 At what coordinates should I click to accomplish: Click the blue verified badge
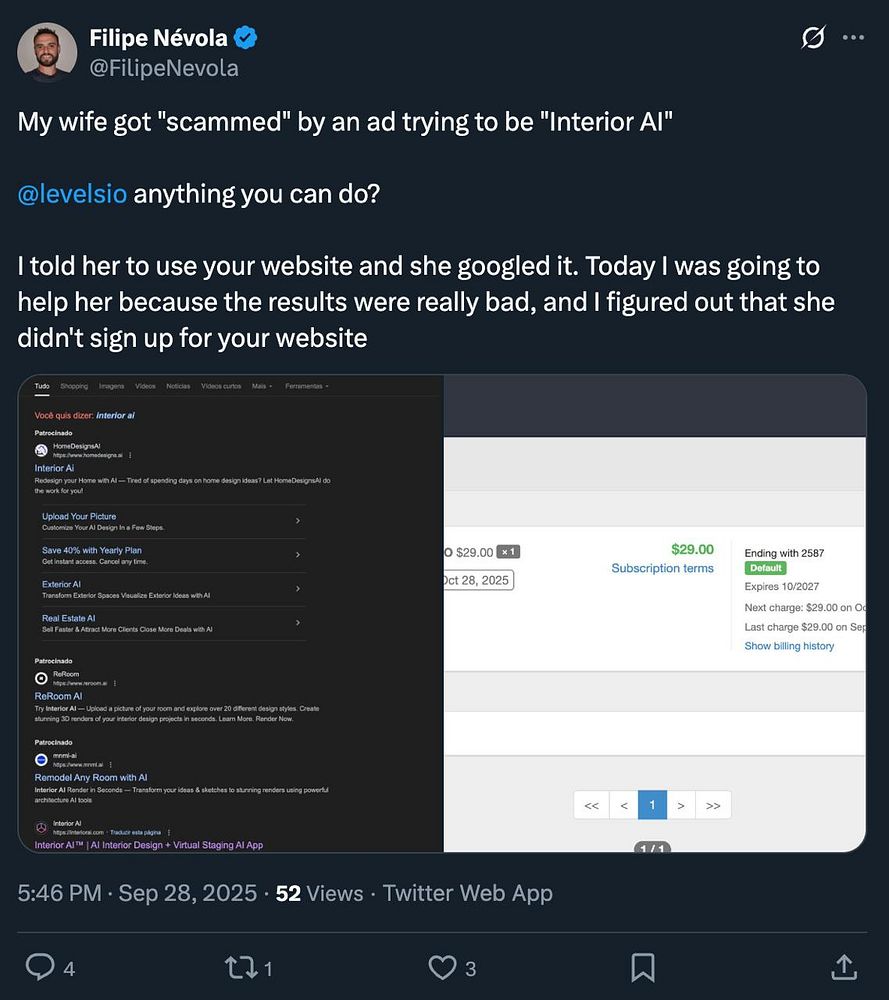tap(246, 38)
